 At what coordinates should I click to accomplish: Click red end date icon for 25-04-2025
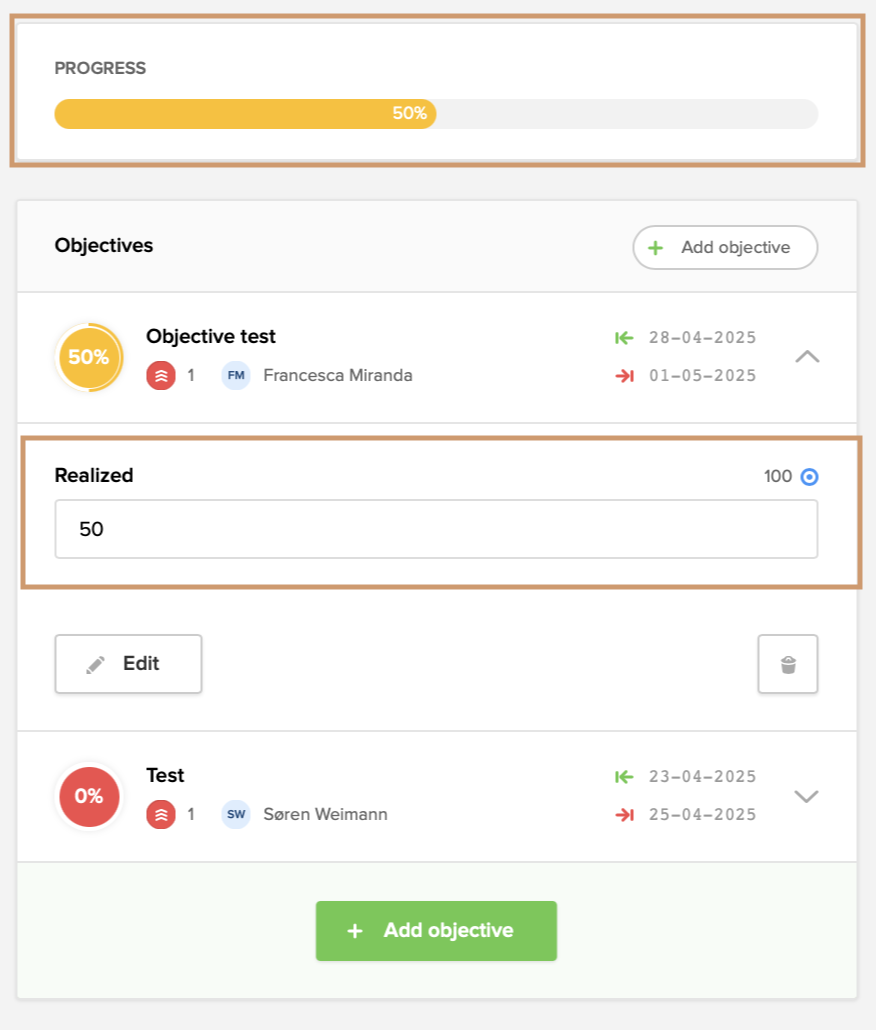click(625, 815)
